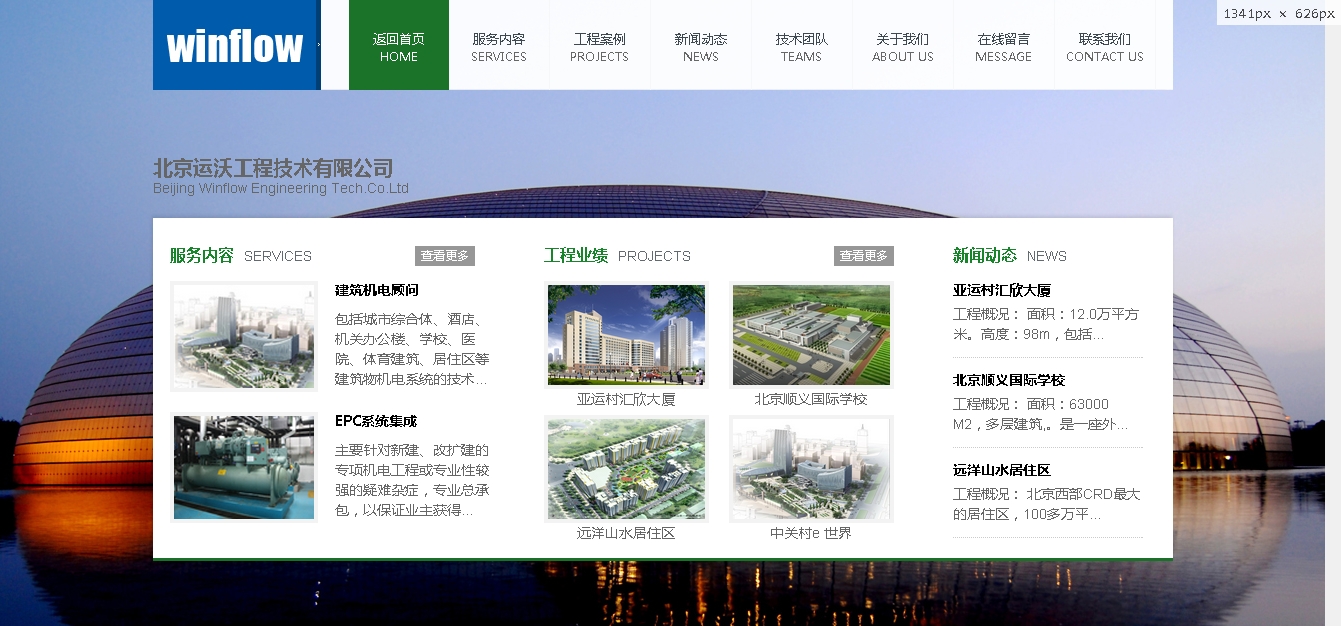Select 新闻动态 NEWS in navigation bar

701,47
